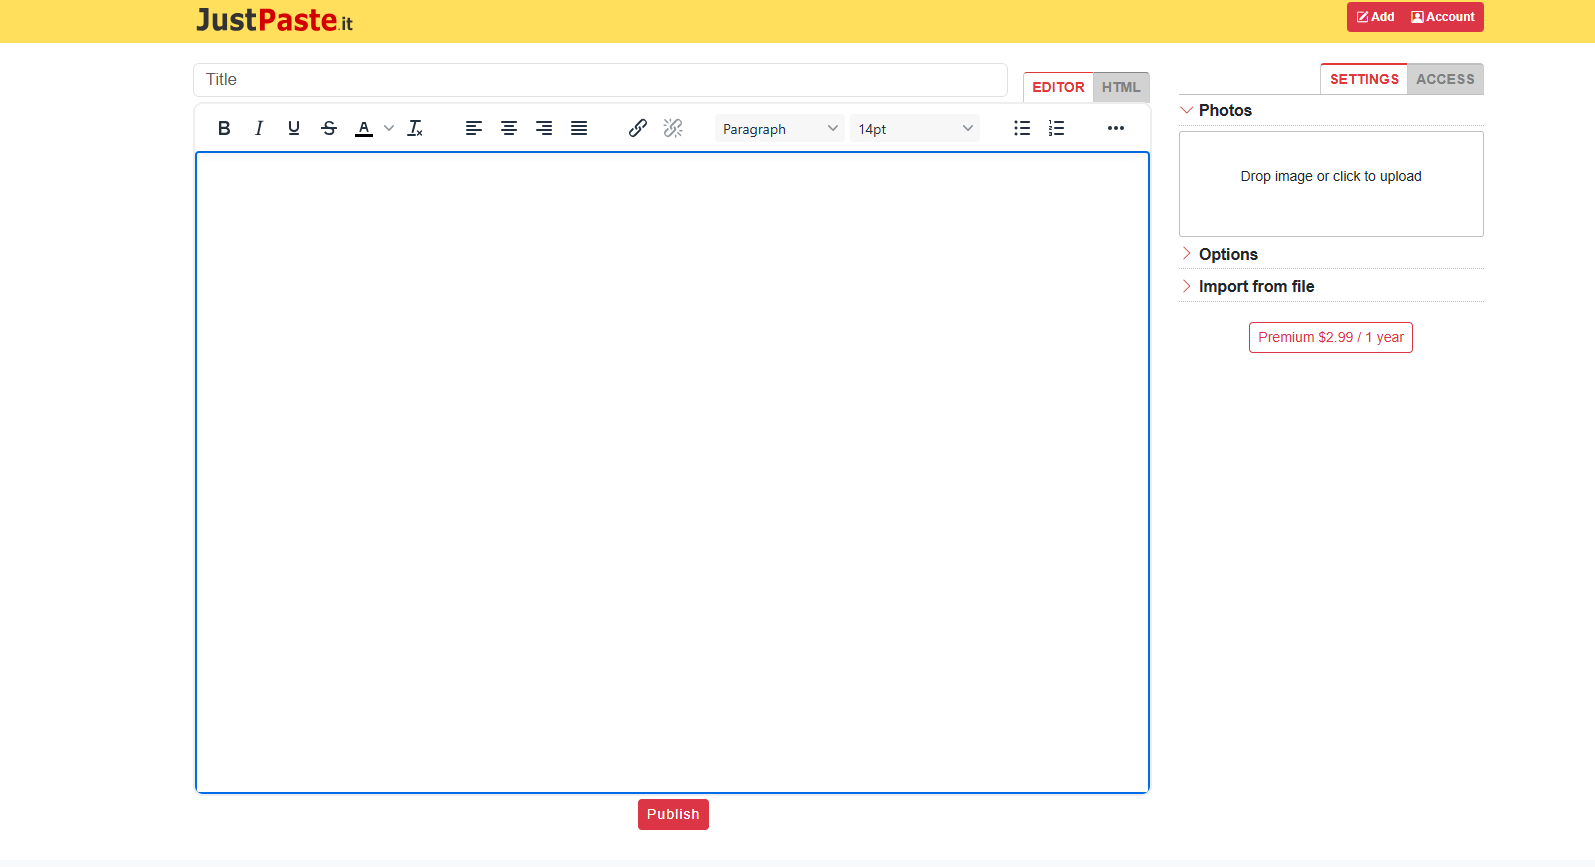The height and width of the screenshot is (867, 1595).
Task: Expand the Options section
Action: [1331, 254]
